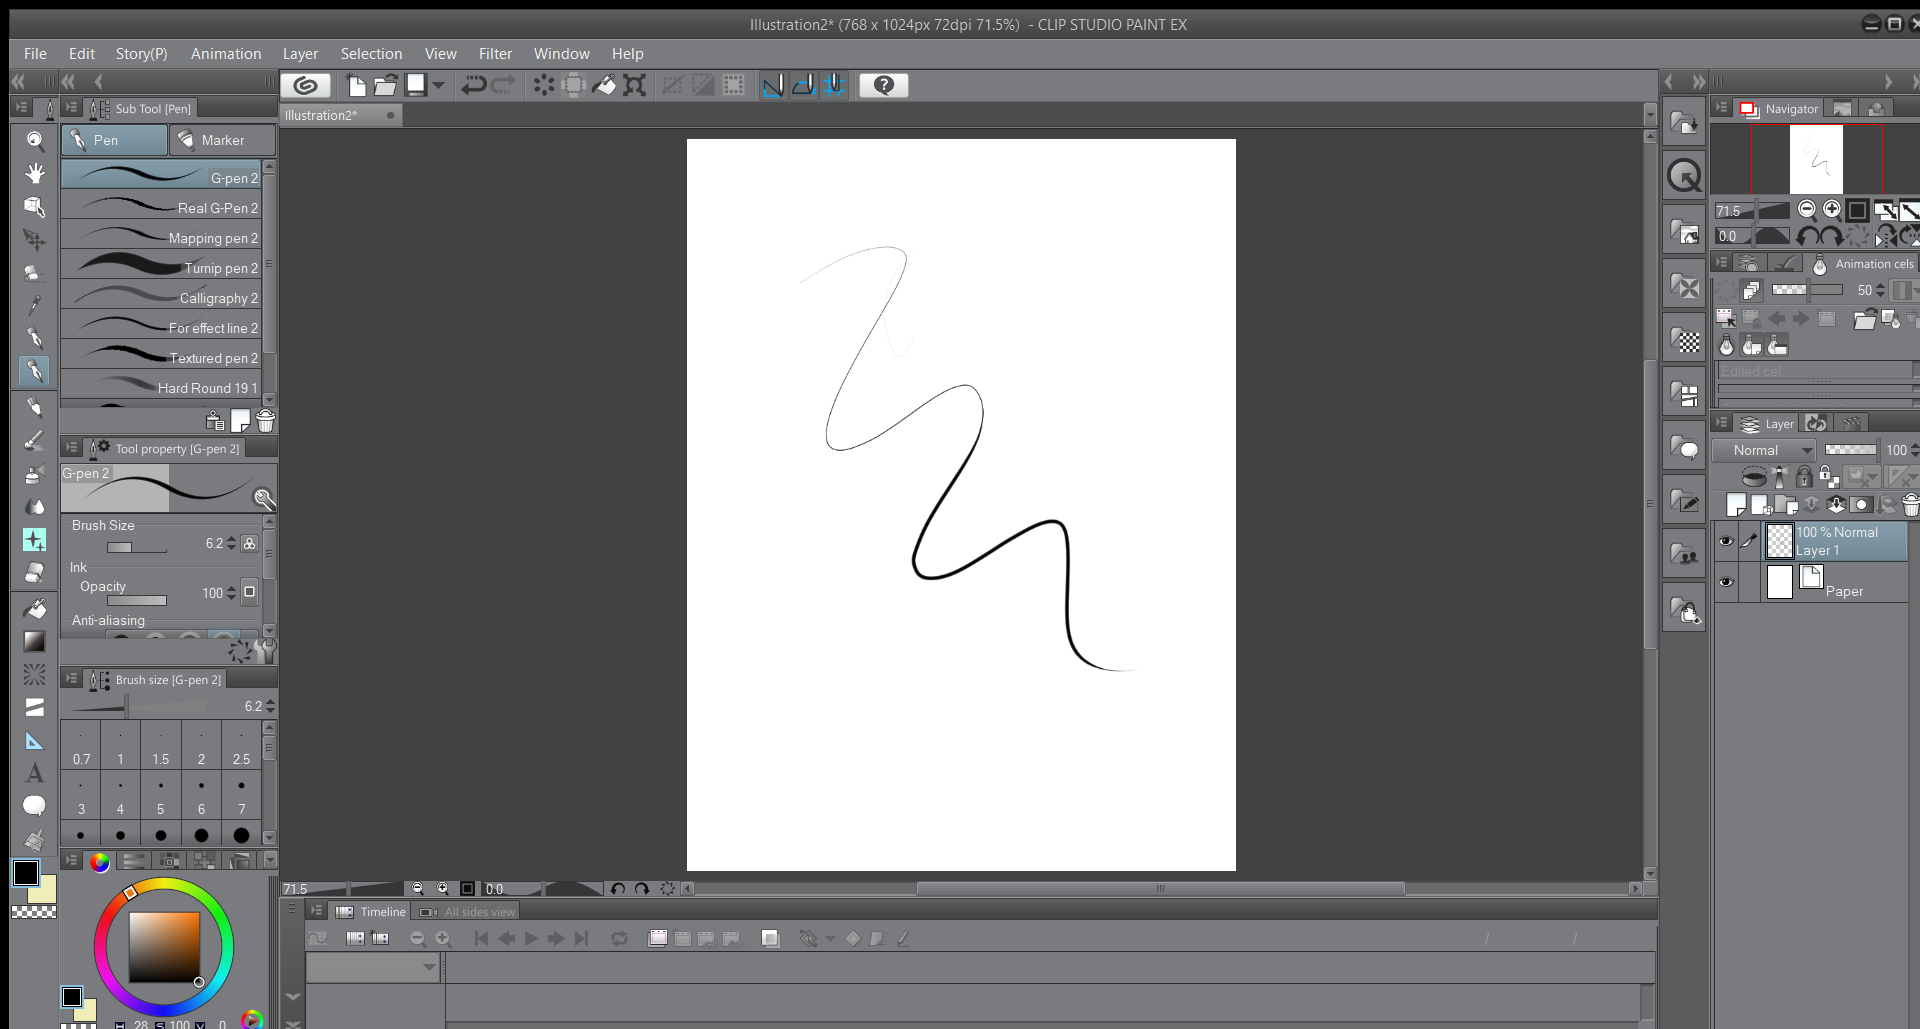Toggle visibility of Layer 1
1920x1029 pixels.
point(1727,541)
